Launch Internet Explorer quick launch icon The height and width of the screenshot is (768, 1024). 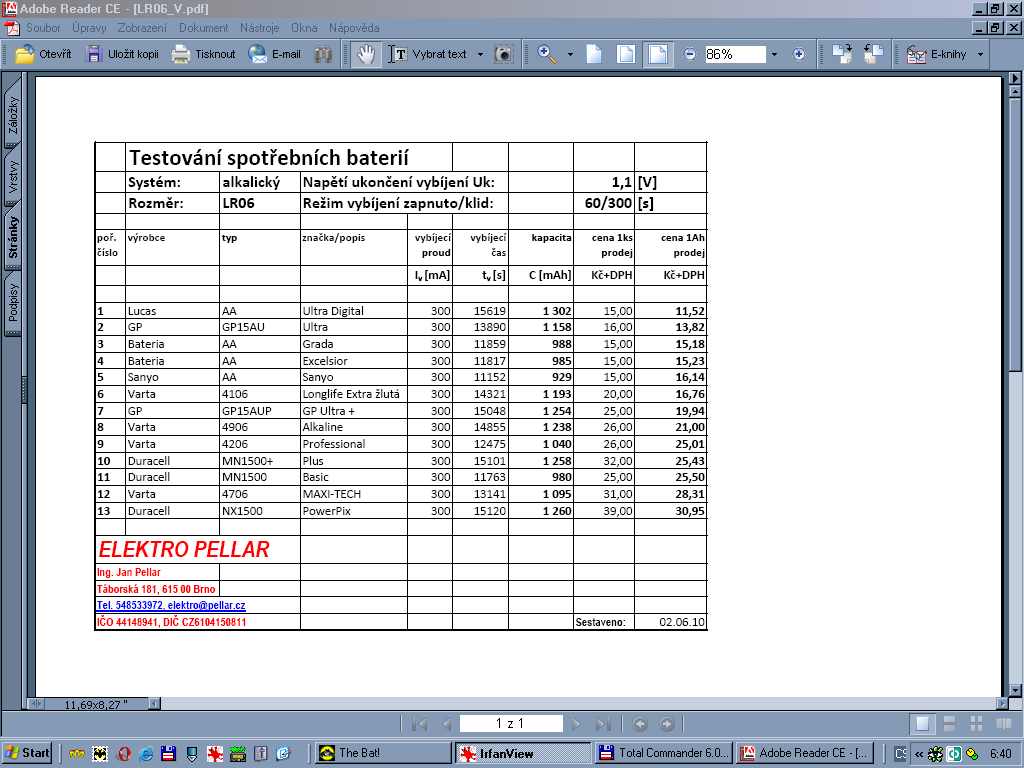146,754
